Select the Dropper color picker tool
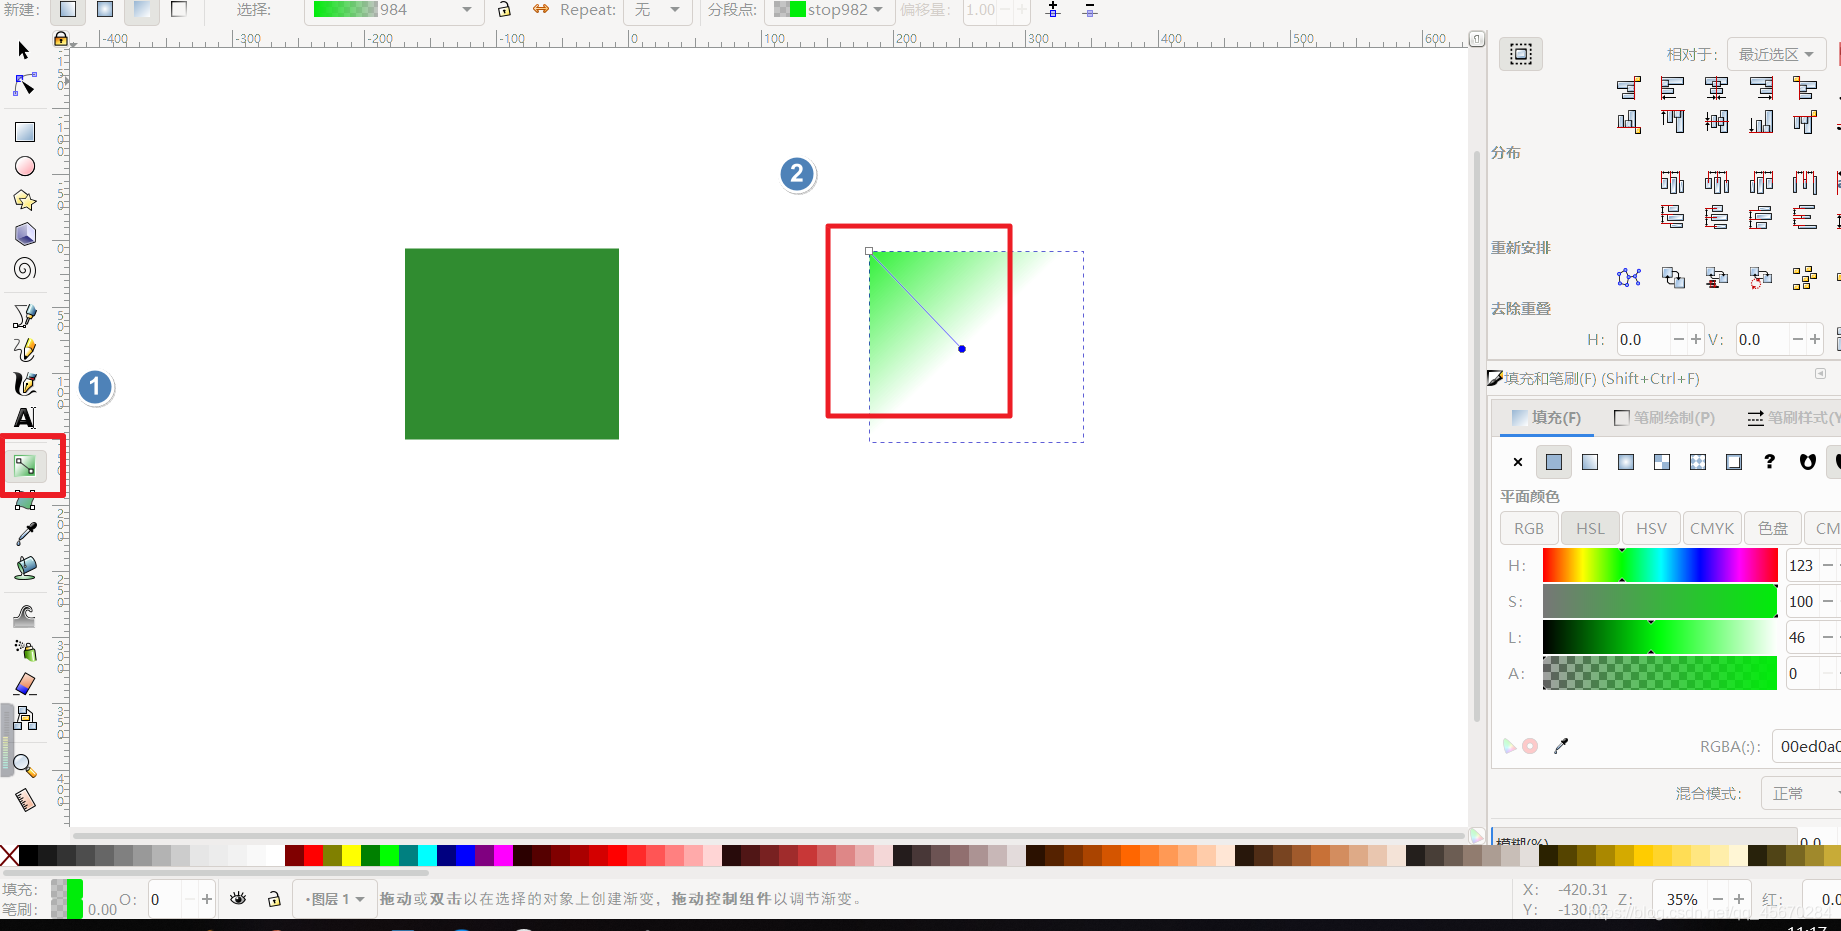1841x931 pixels. 24,534
